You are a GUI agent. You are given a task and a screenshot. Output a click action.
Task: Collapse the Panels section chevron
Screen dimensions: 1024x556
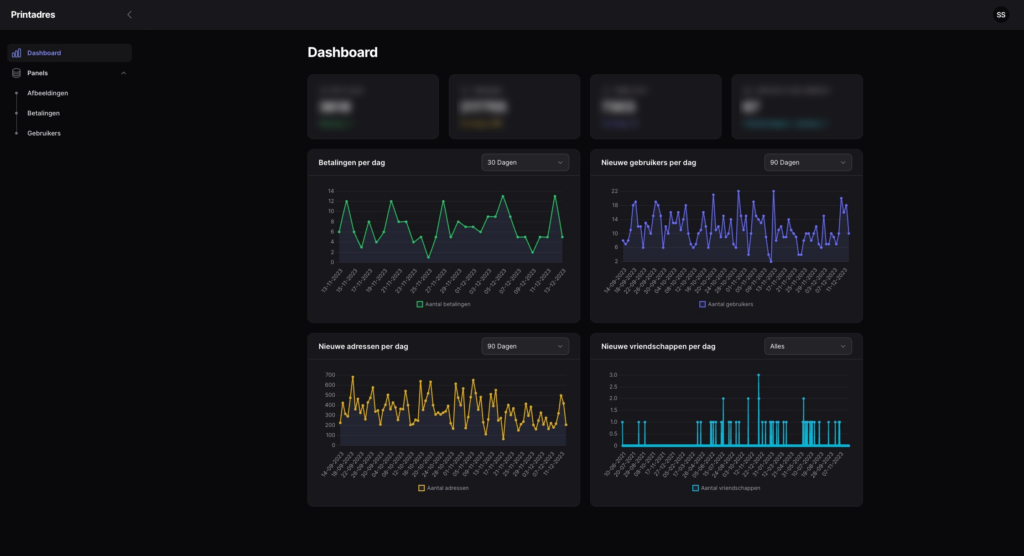[x=123, y=73]
